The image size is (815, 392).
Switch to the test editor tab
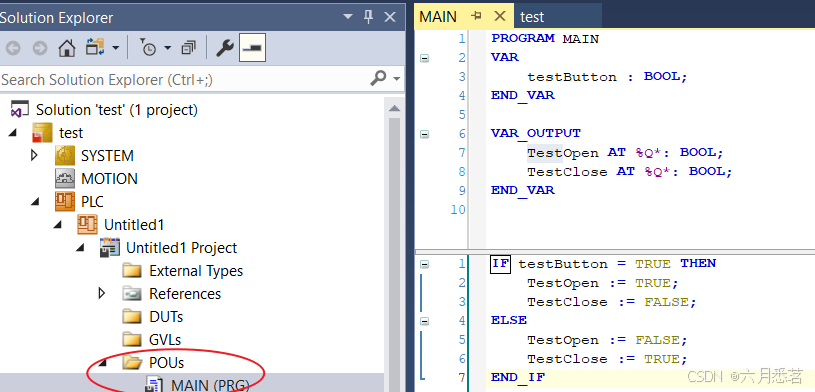point(532,17)
